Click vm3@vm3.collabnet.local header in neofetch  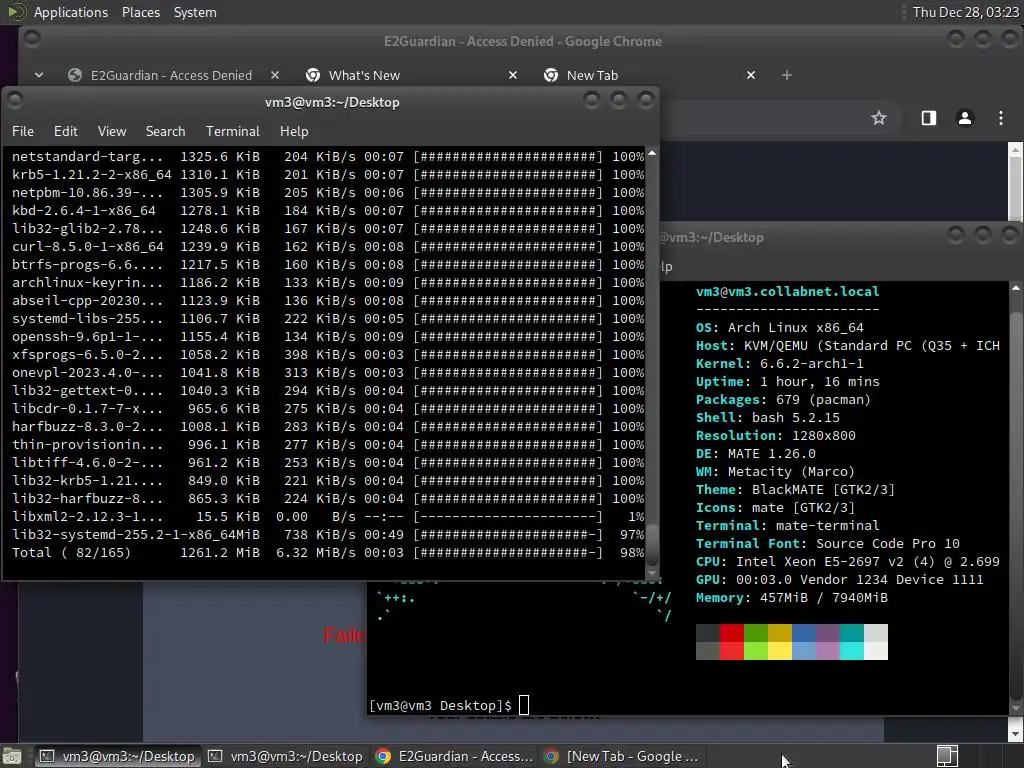click(788, 291)
